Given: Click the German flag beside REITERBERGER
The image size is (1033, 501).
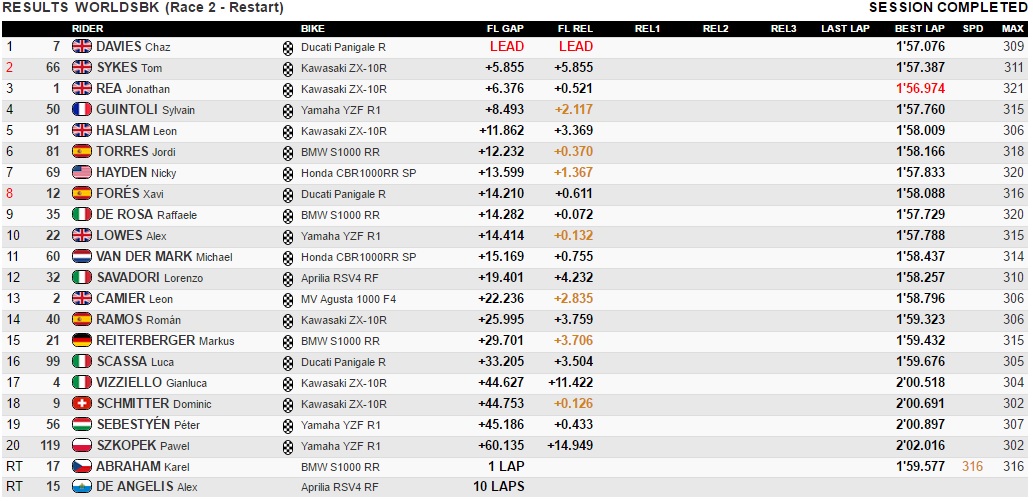Looking at the screenshot, I should [x=82, y=341].
